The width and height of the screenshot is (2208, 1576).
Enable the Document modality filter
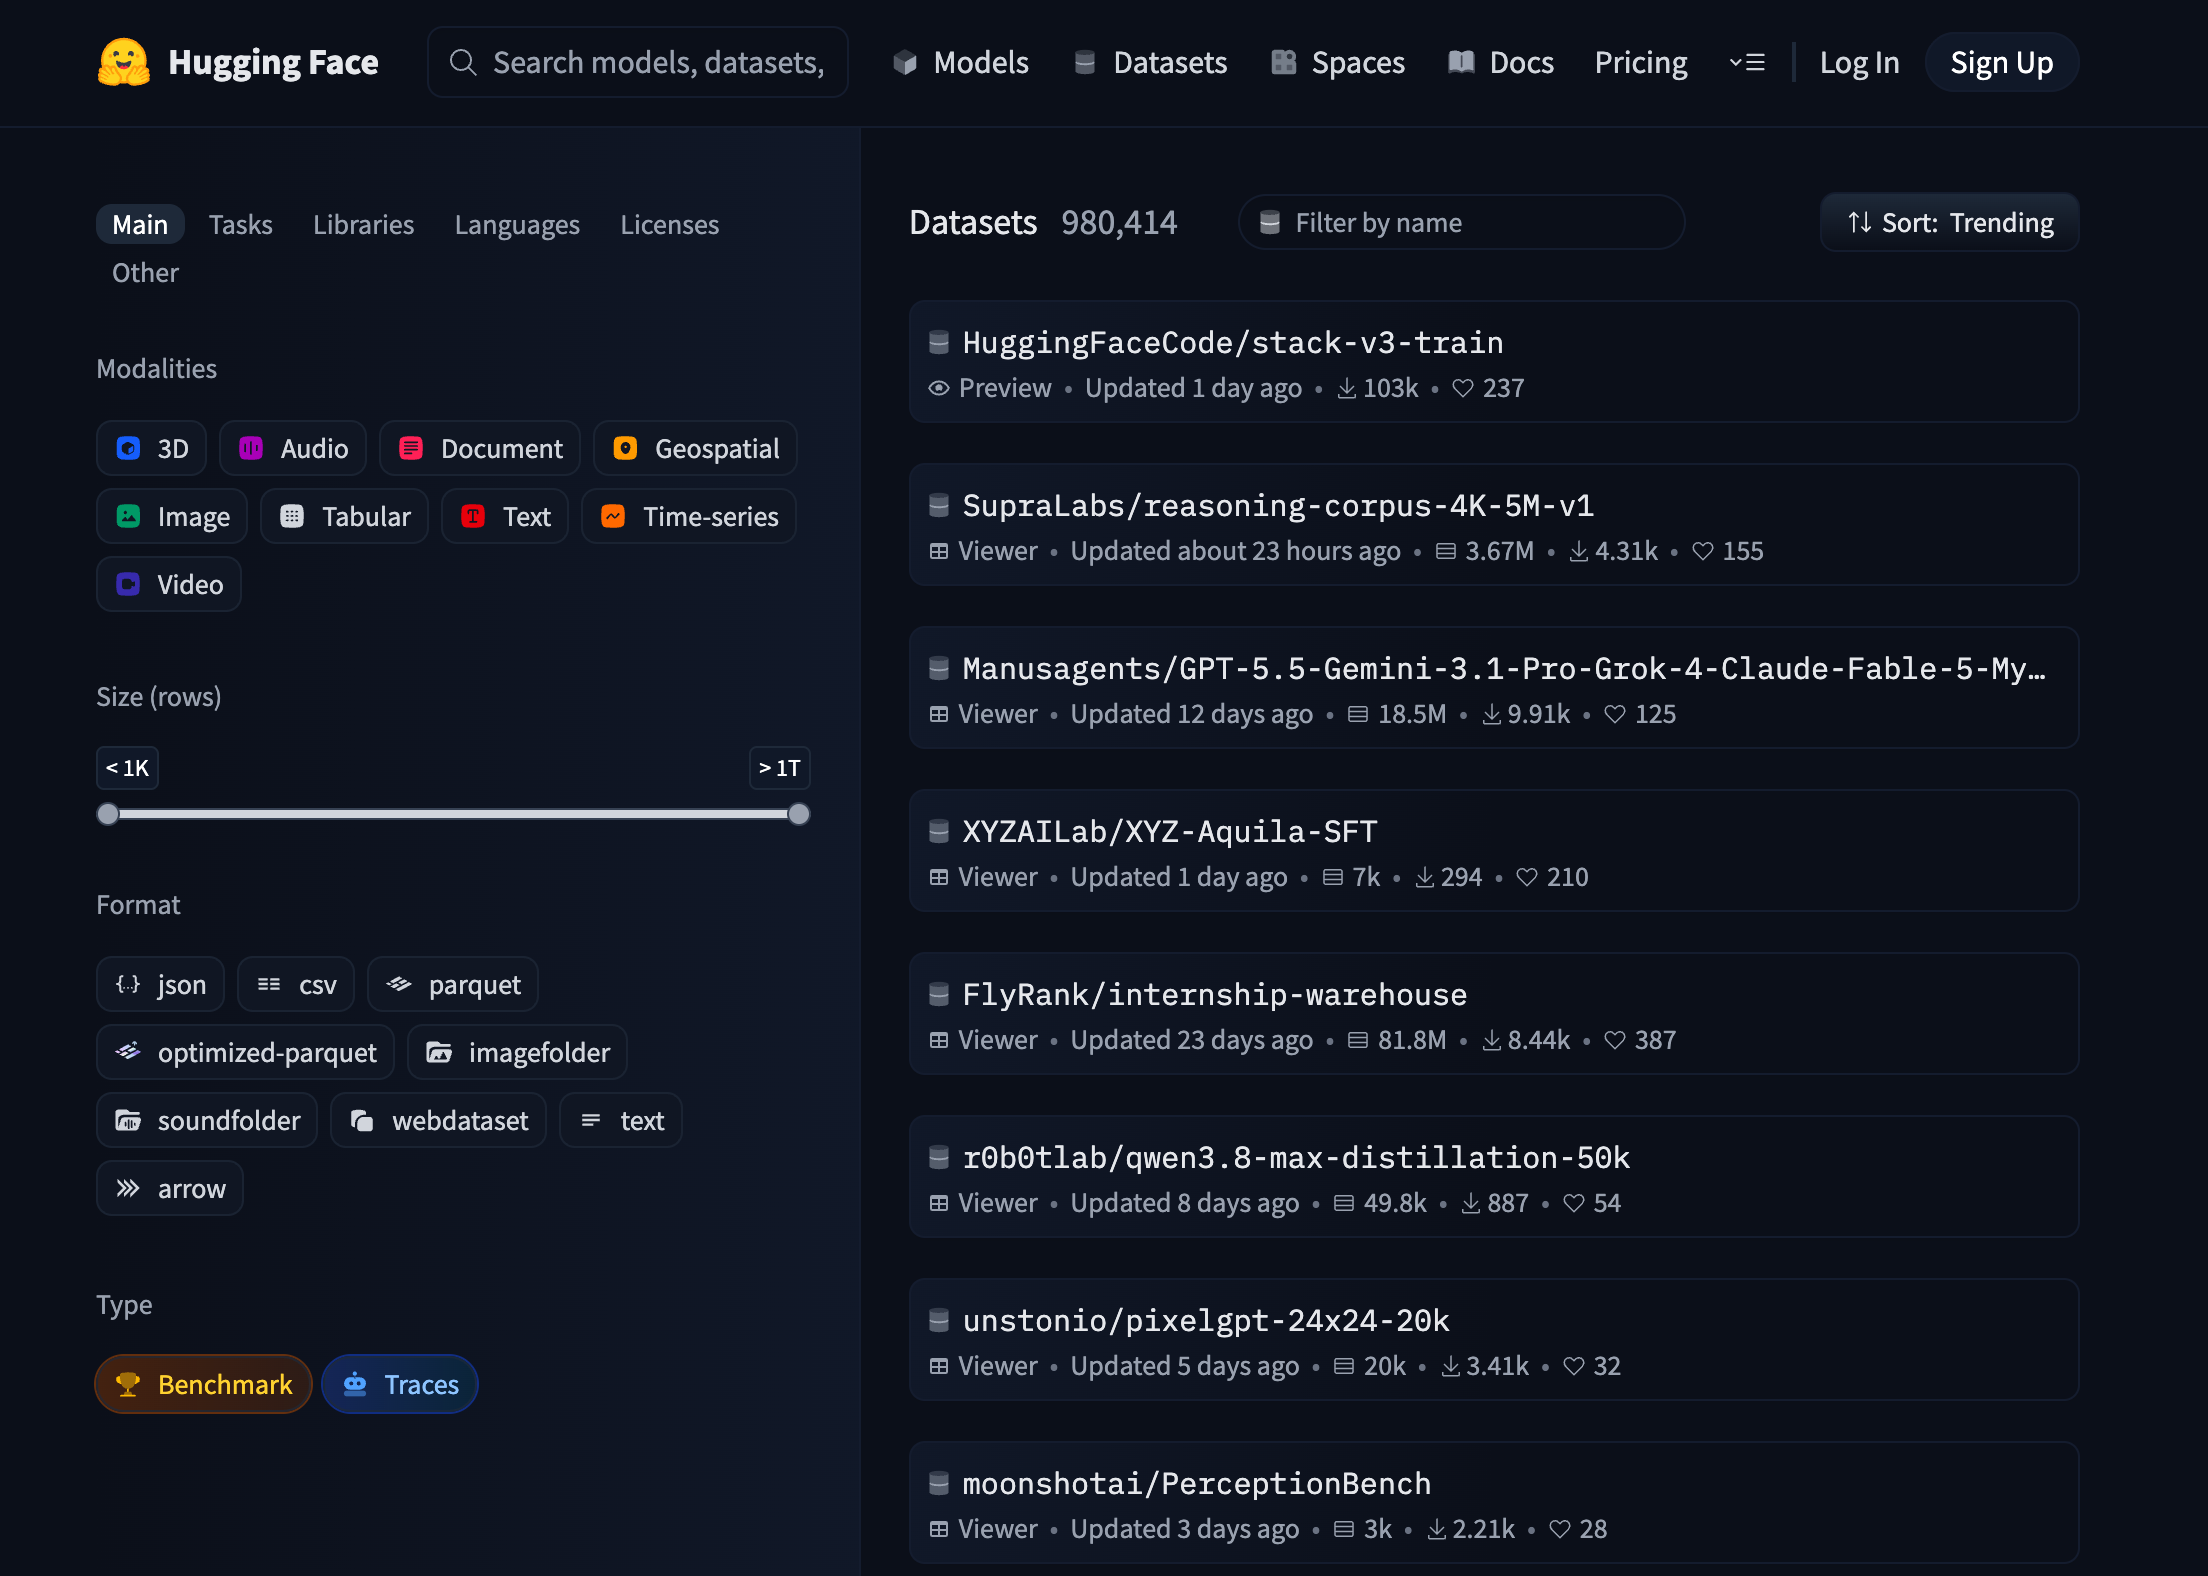[480, 448]
